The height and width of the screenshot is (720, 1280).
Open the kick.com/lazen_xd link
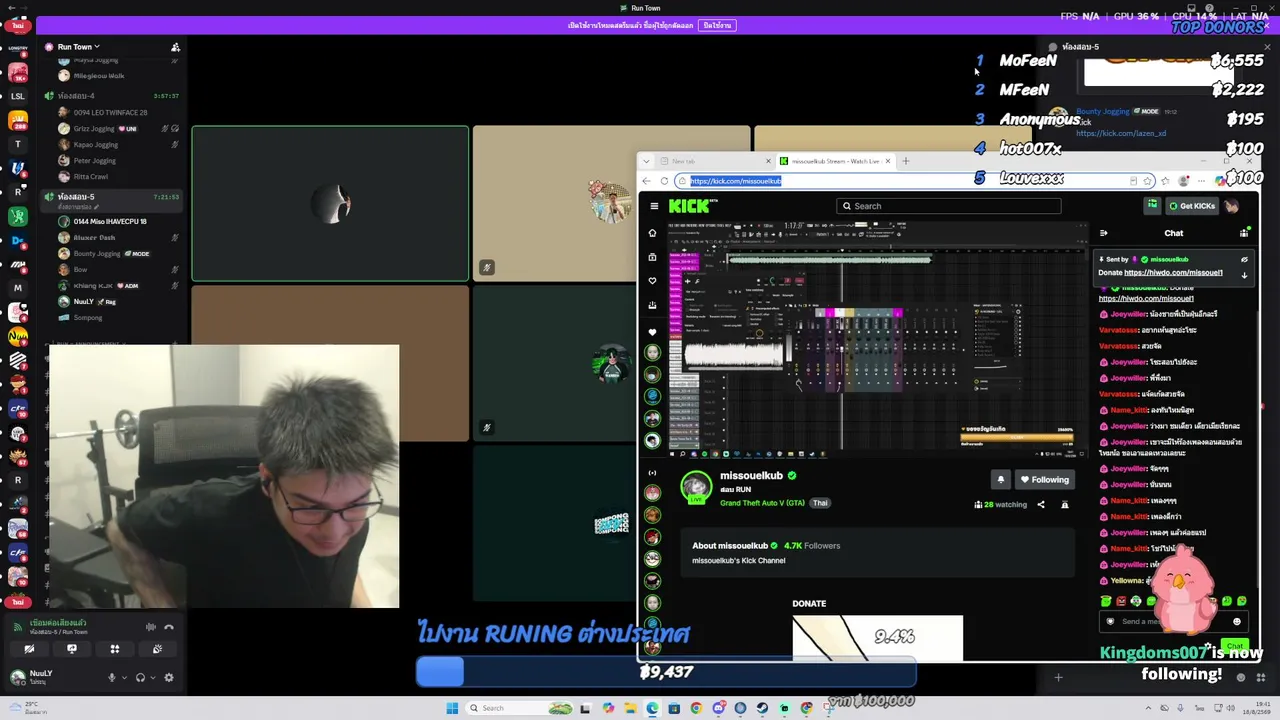(1121, 134)
